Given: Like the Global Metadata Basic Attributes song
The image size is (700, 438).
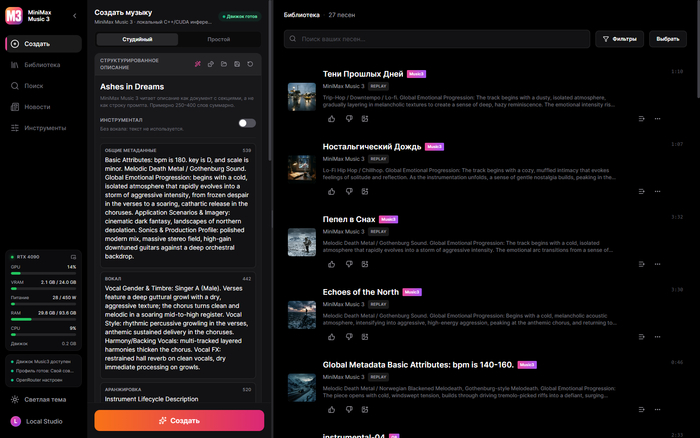Looking at the screenshot, I should pyautogui.click(x=331, y=410).
